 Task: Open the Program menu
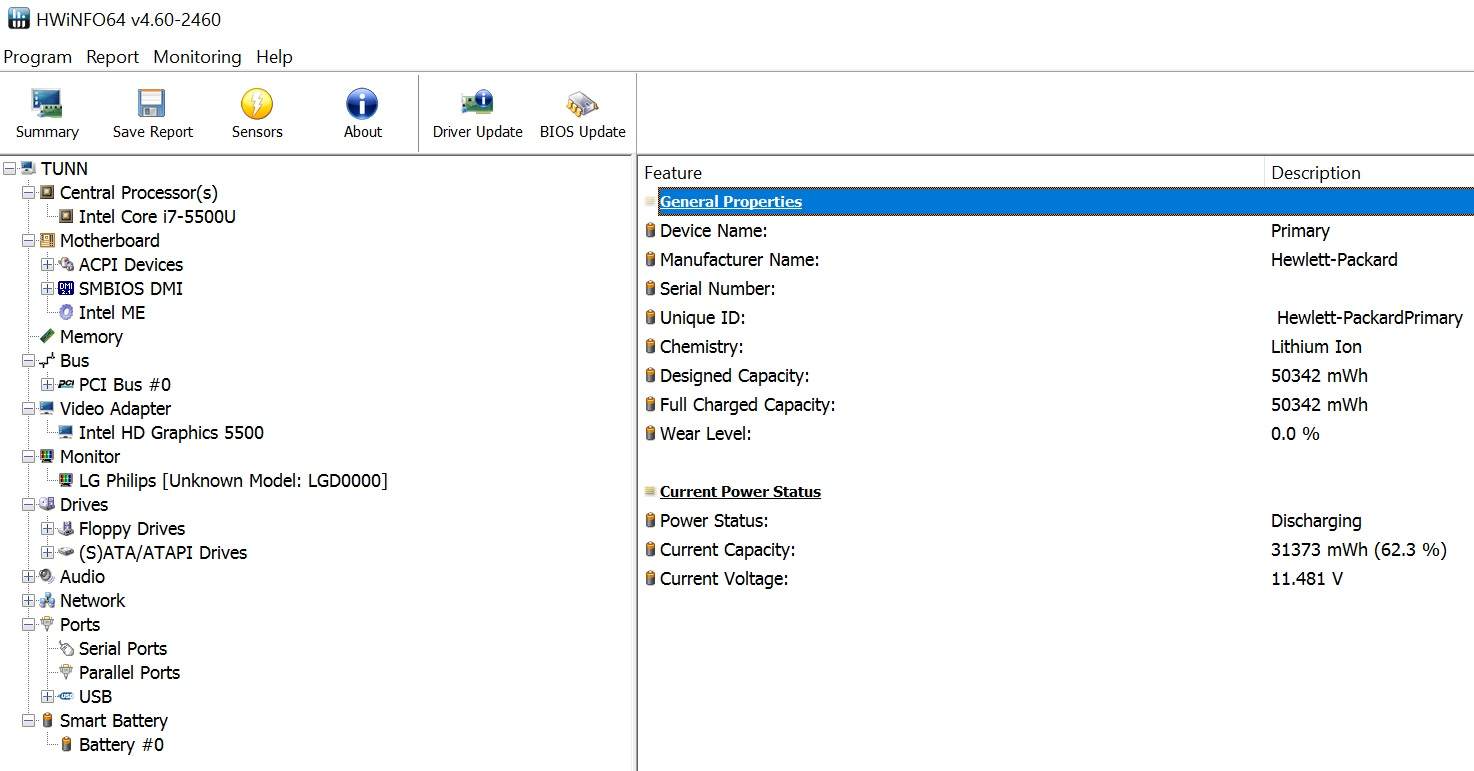coord(38,57)
